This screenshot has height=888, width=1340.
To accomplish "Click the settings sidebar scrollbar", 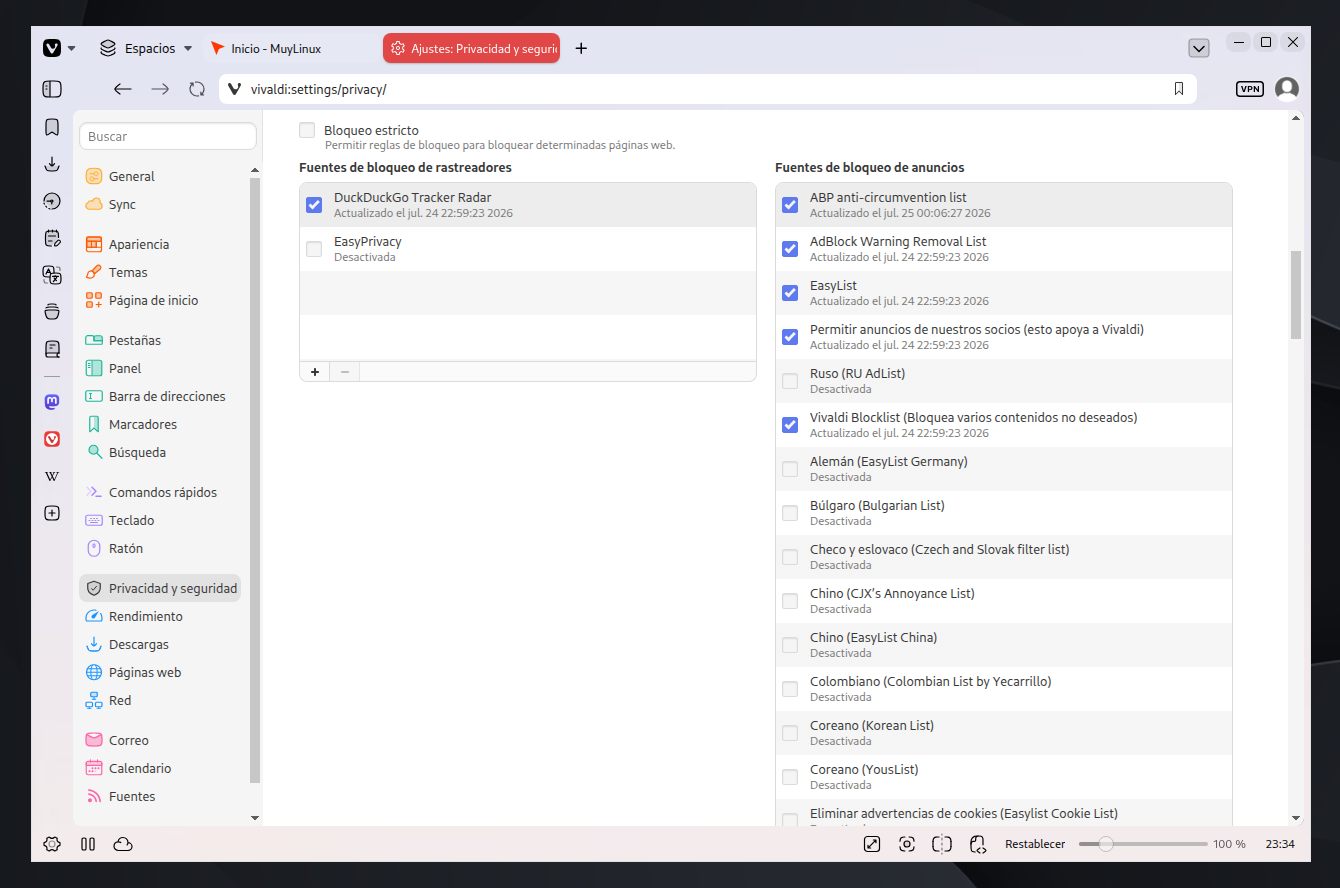I will [255, 480].
